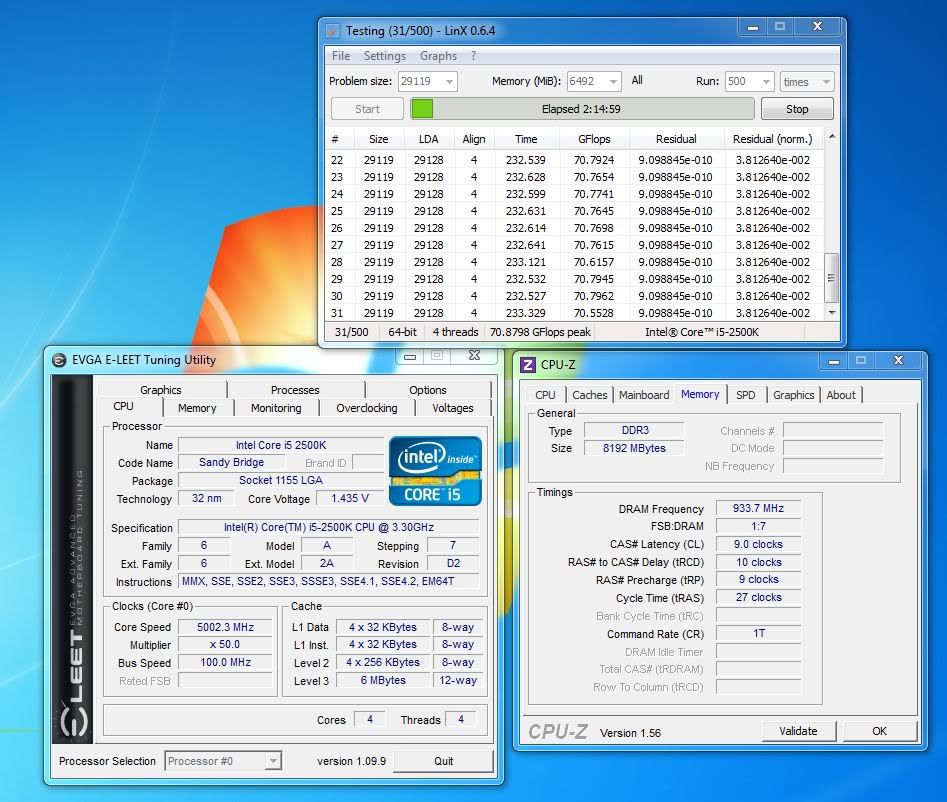The height and width of the screenshot is (802, 947).
Task: Select the CPU tab in E-LEET
Action: 123,407
